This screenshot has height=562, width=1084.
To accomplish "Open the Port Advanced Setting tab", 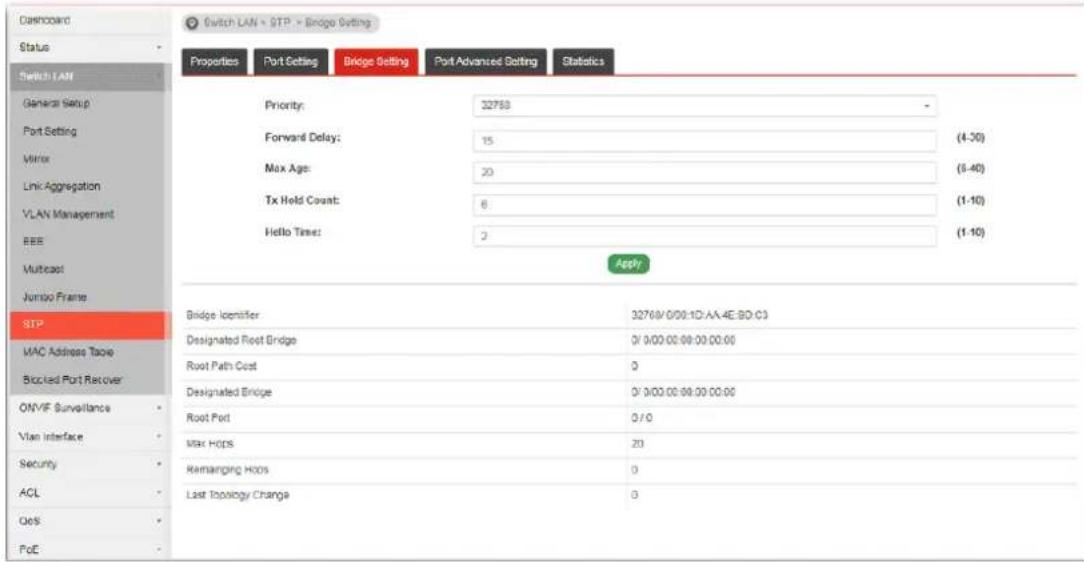I will click(x=485, y=62).
